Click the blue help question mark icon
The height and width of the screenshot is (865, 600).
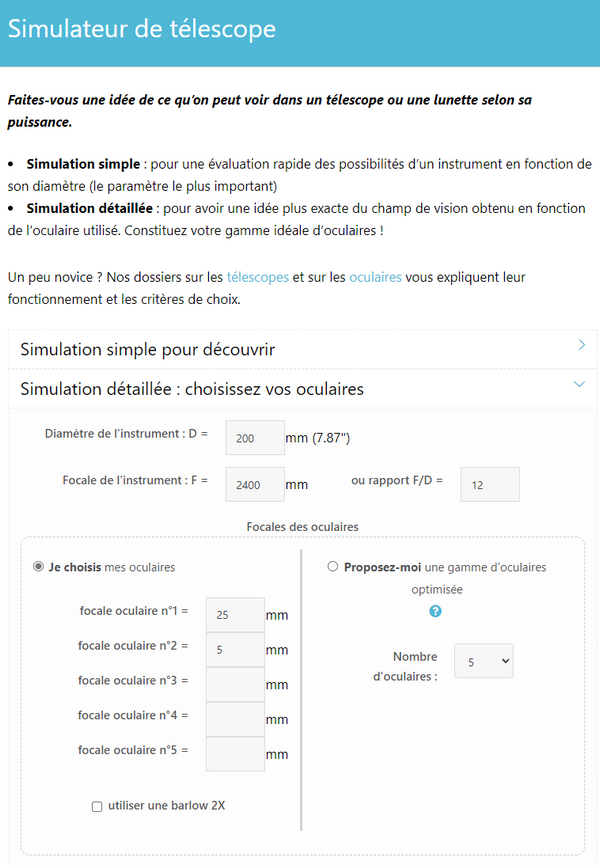435,611
